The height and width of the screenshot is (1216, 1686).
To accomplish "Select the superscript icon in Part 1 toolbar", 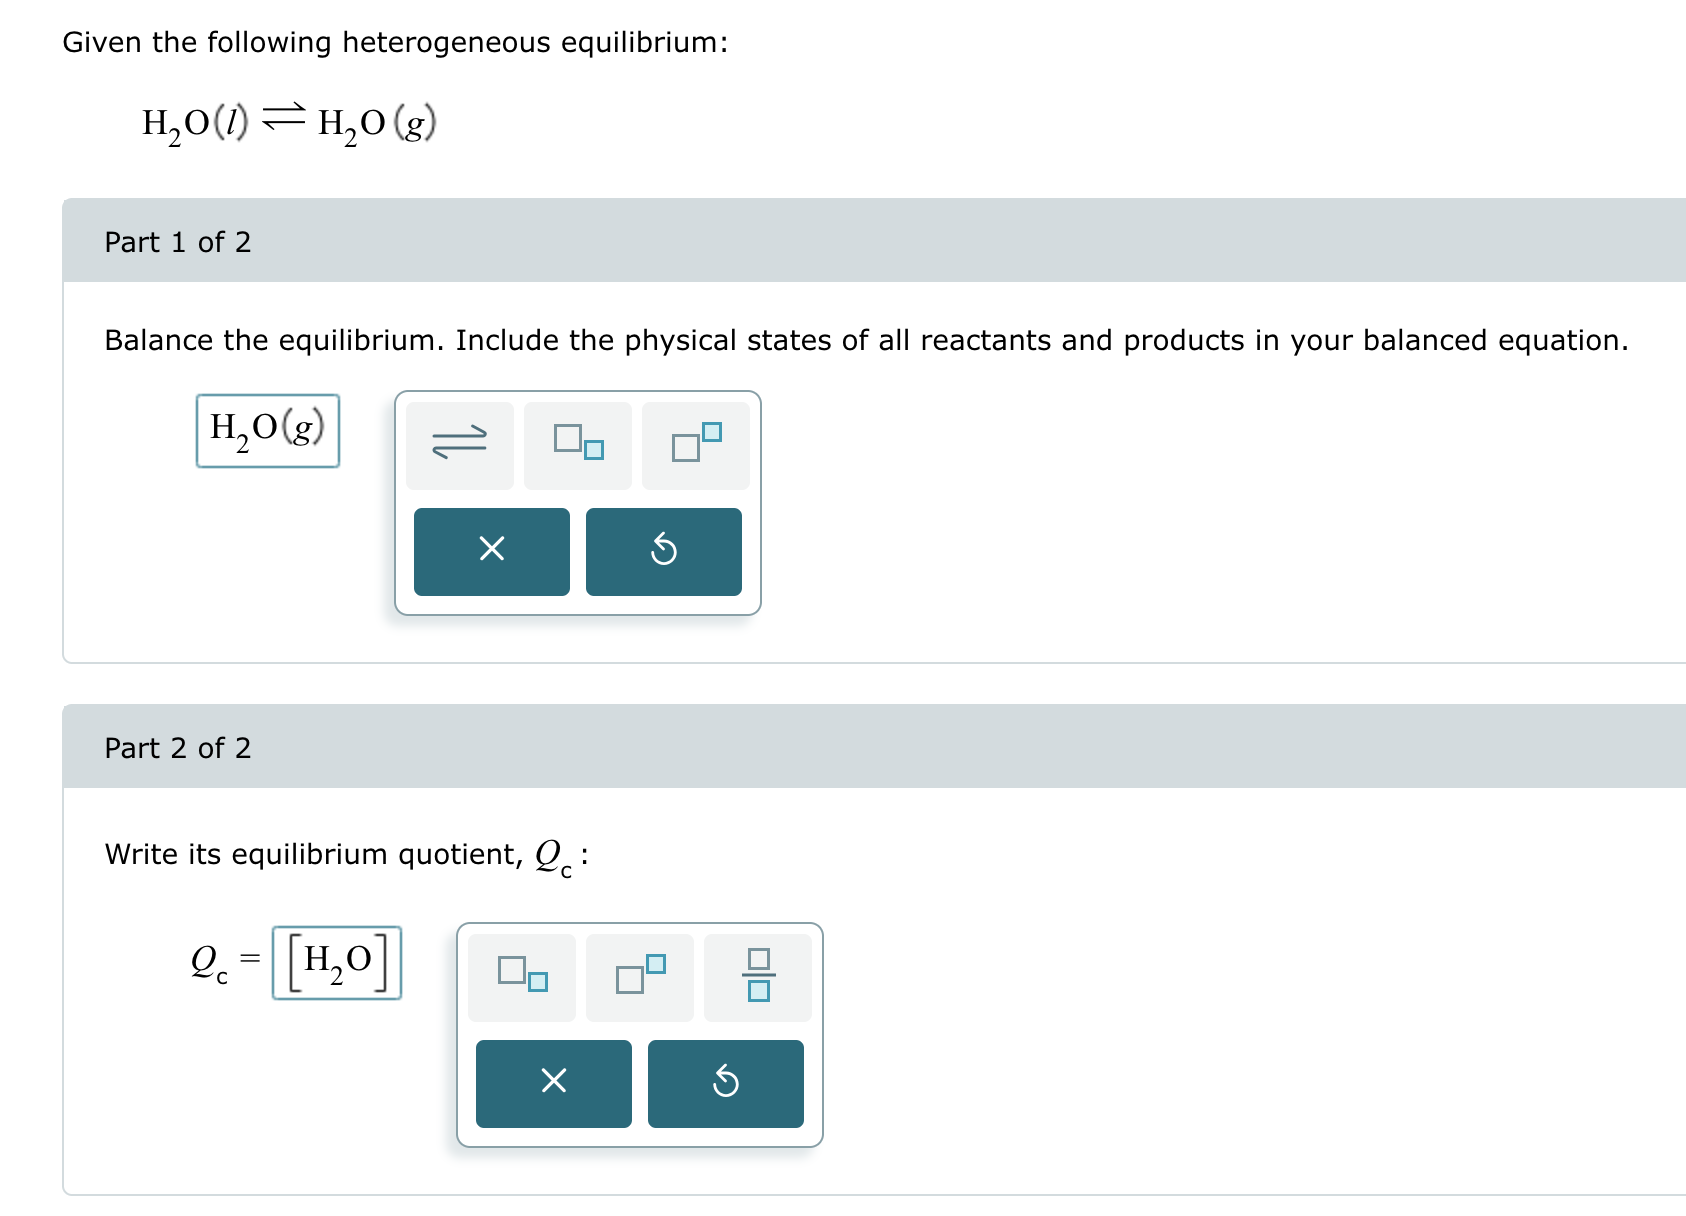I will pyautogui.click(x=694, y=443).
